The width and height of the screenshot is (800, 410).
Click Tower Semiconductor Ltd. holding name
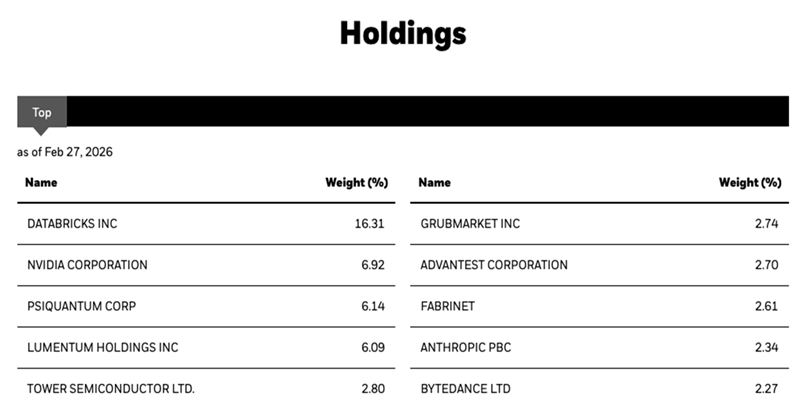tap(111, 388)
